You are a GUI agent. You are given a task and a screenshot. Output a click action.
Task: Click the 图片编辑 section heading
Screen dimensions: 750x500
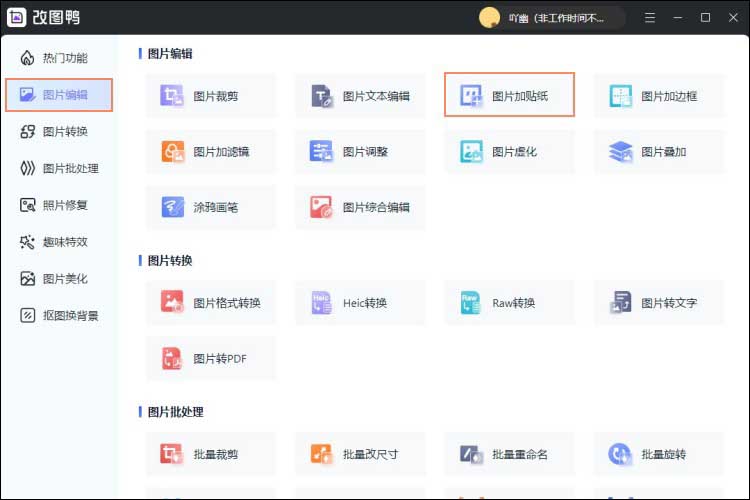point(170,54)
